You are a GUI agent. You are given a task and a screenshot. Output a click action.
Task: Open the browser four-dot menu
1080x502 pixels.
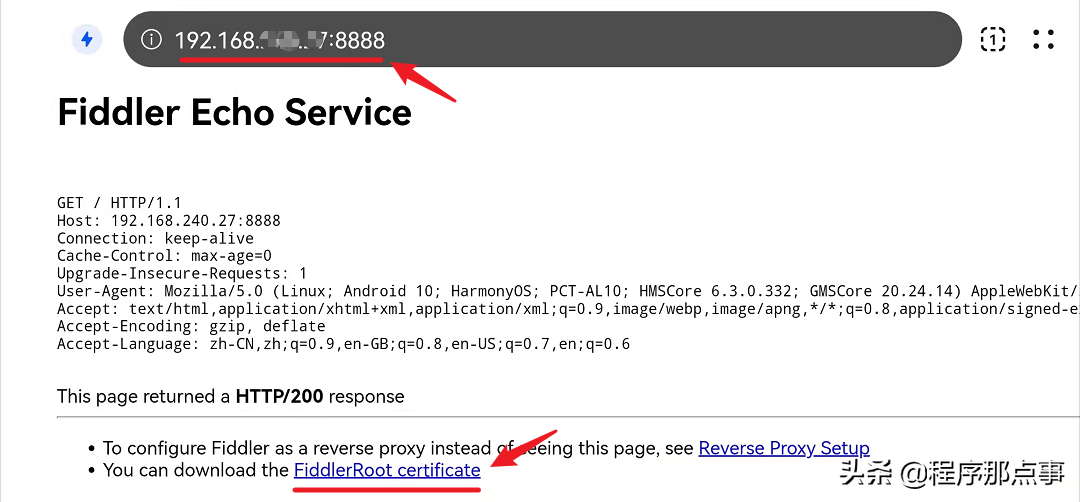pyautogui.click(x=1043, y=40)
